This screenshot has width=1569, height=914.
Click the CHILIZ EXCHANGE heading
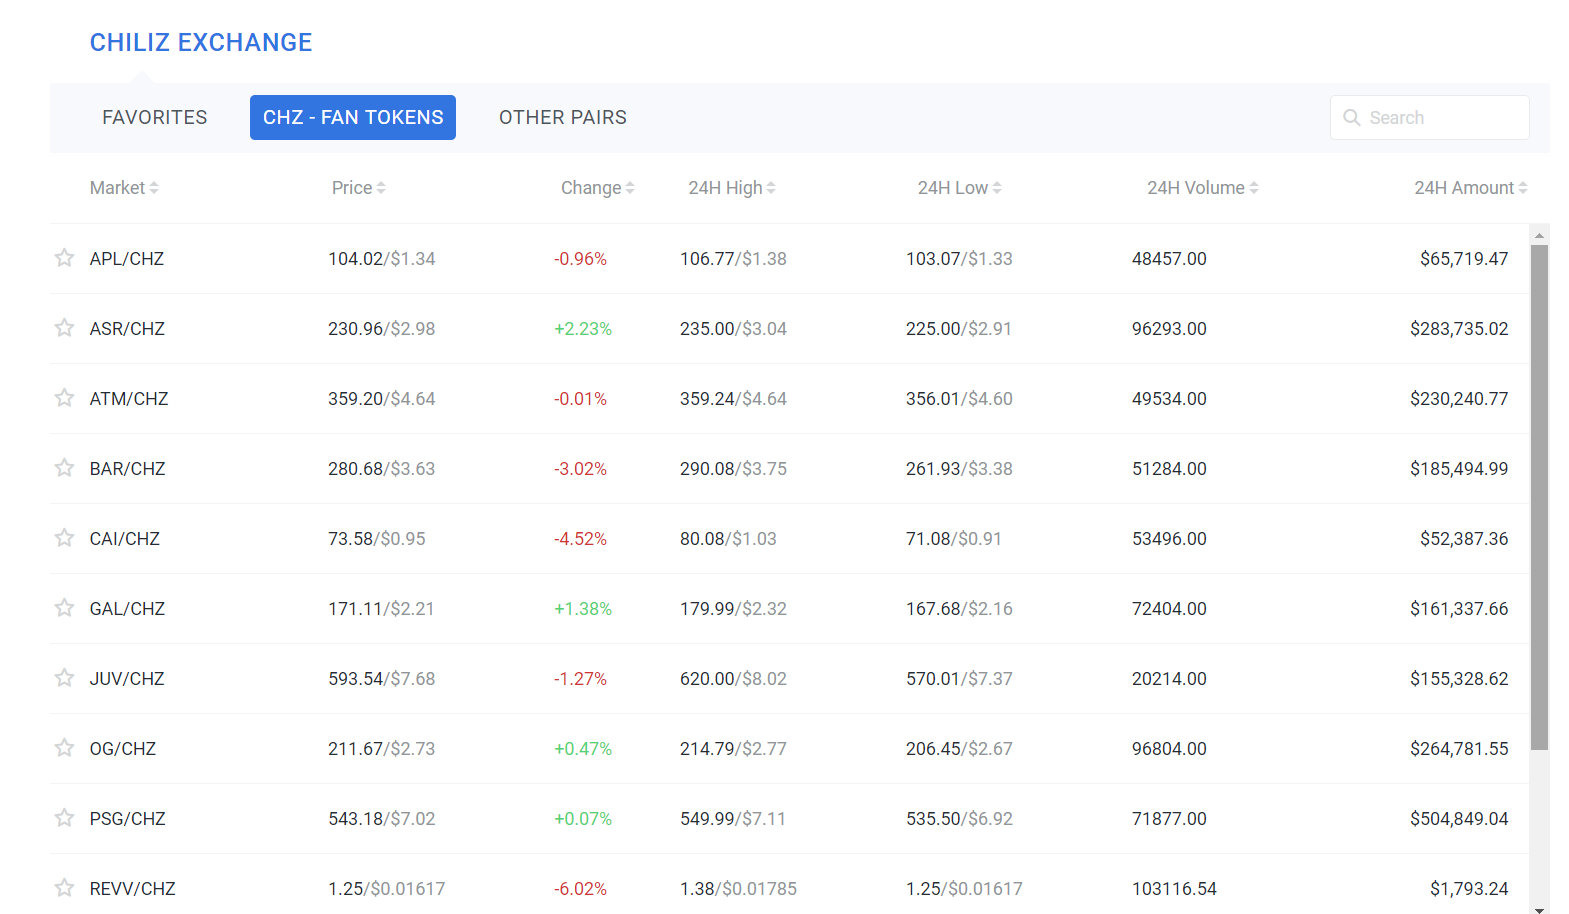[x=201, y=42]
